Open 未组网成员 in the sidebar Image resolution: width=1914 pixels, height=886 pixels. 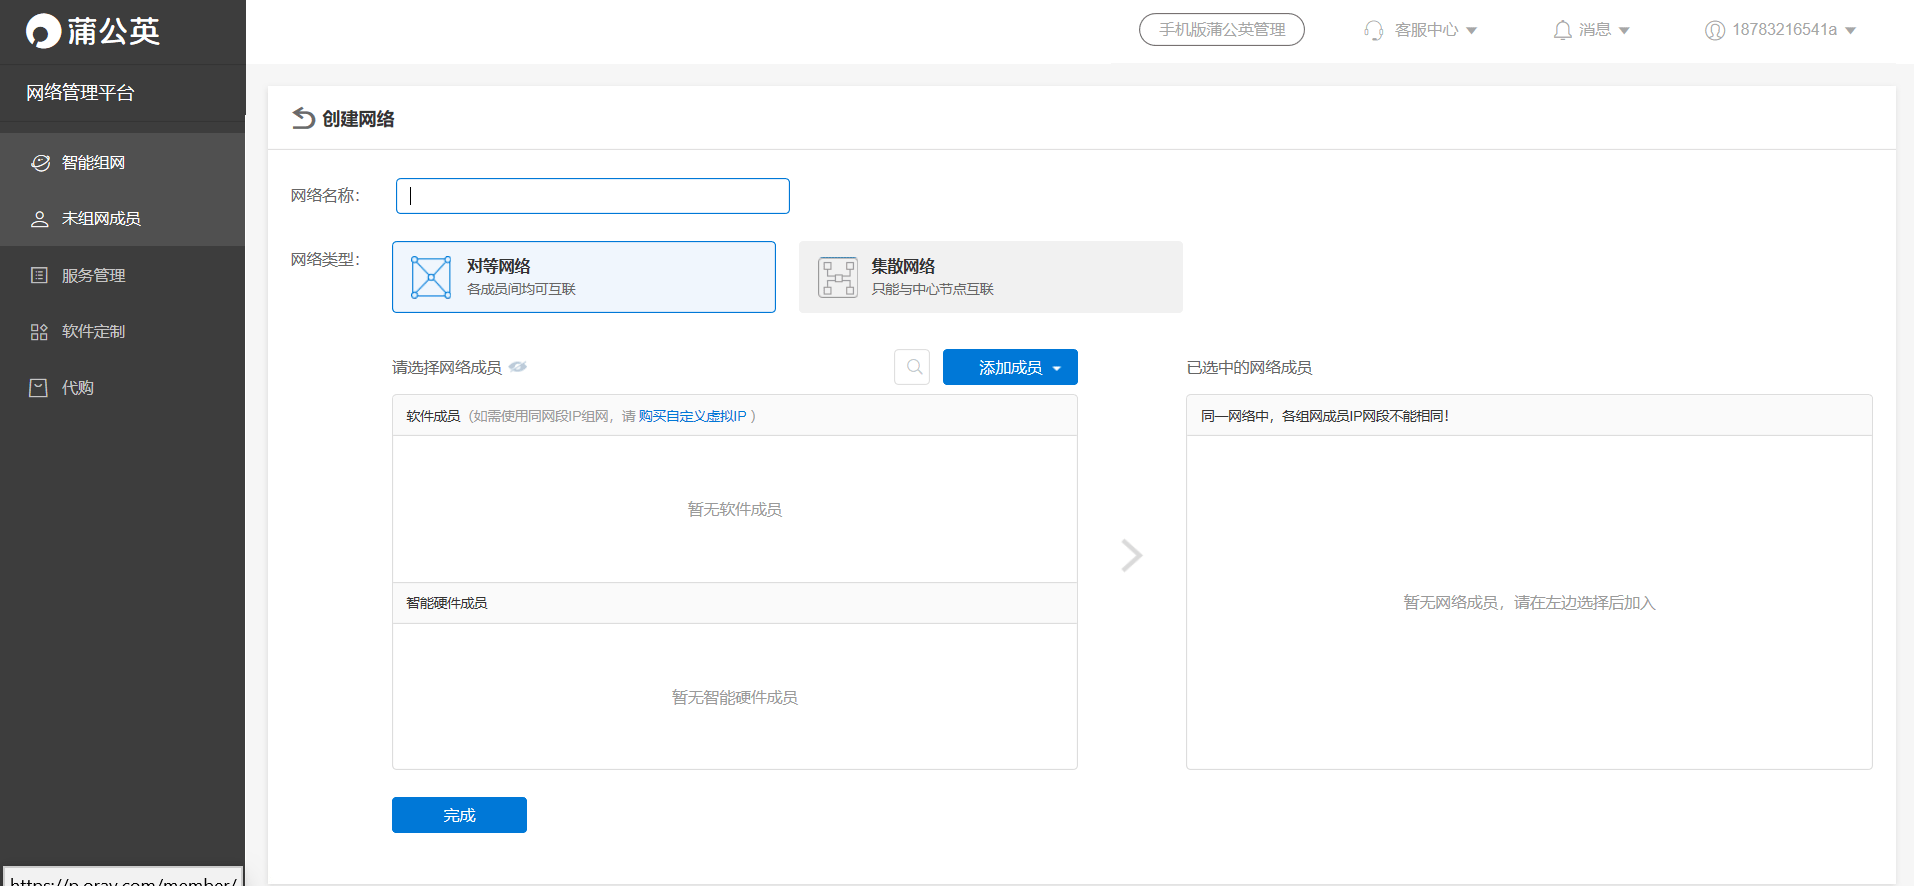tap(122, 218)
